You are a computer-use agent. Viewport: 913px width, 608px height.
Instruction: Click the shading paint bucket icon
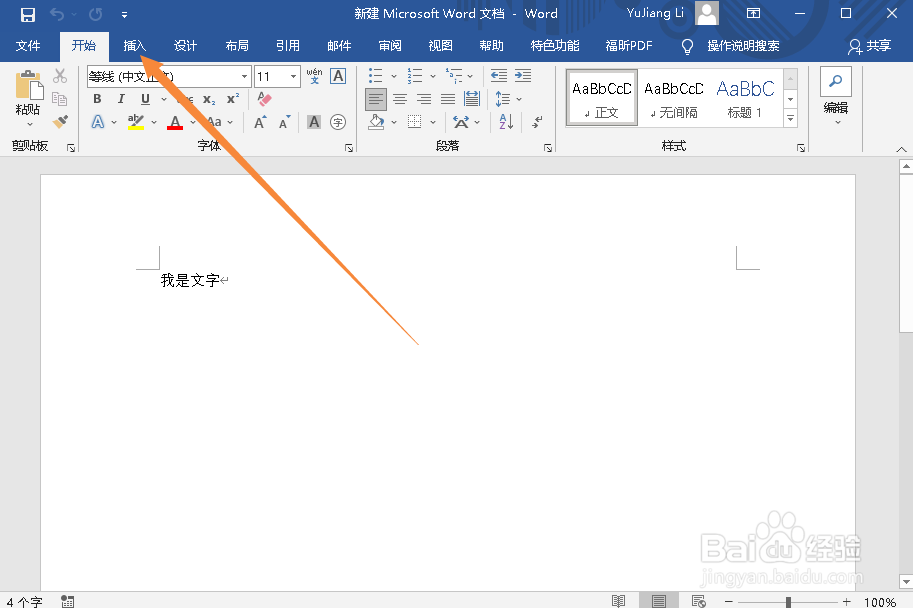[x=376, y=122]
